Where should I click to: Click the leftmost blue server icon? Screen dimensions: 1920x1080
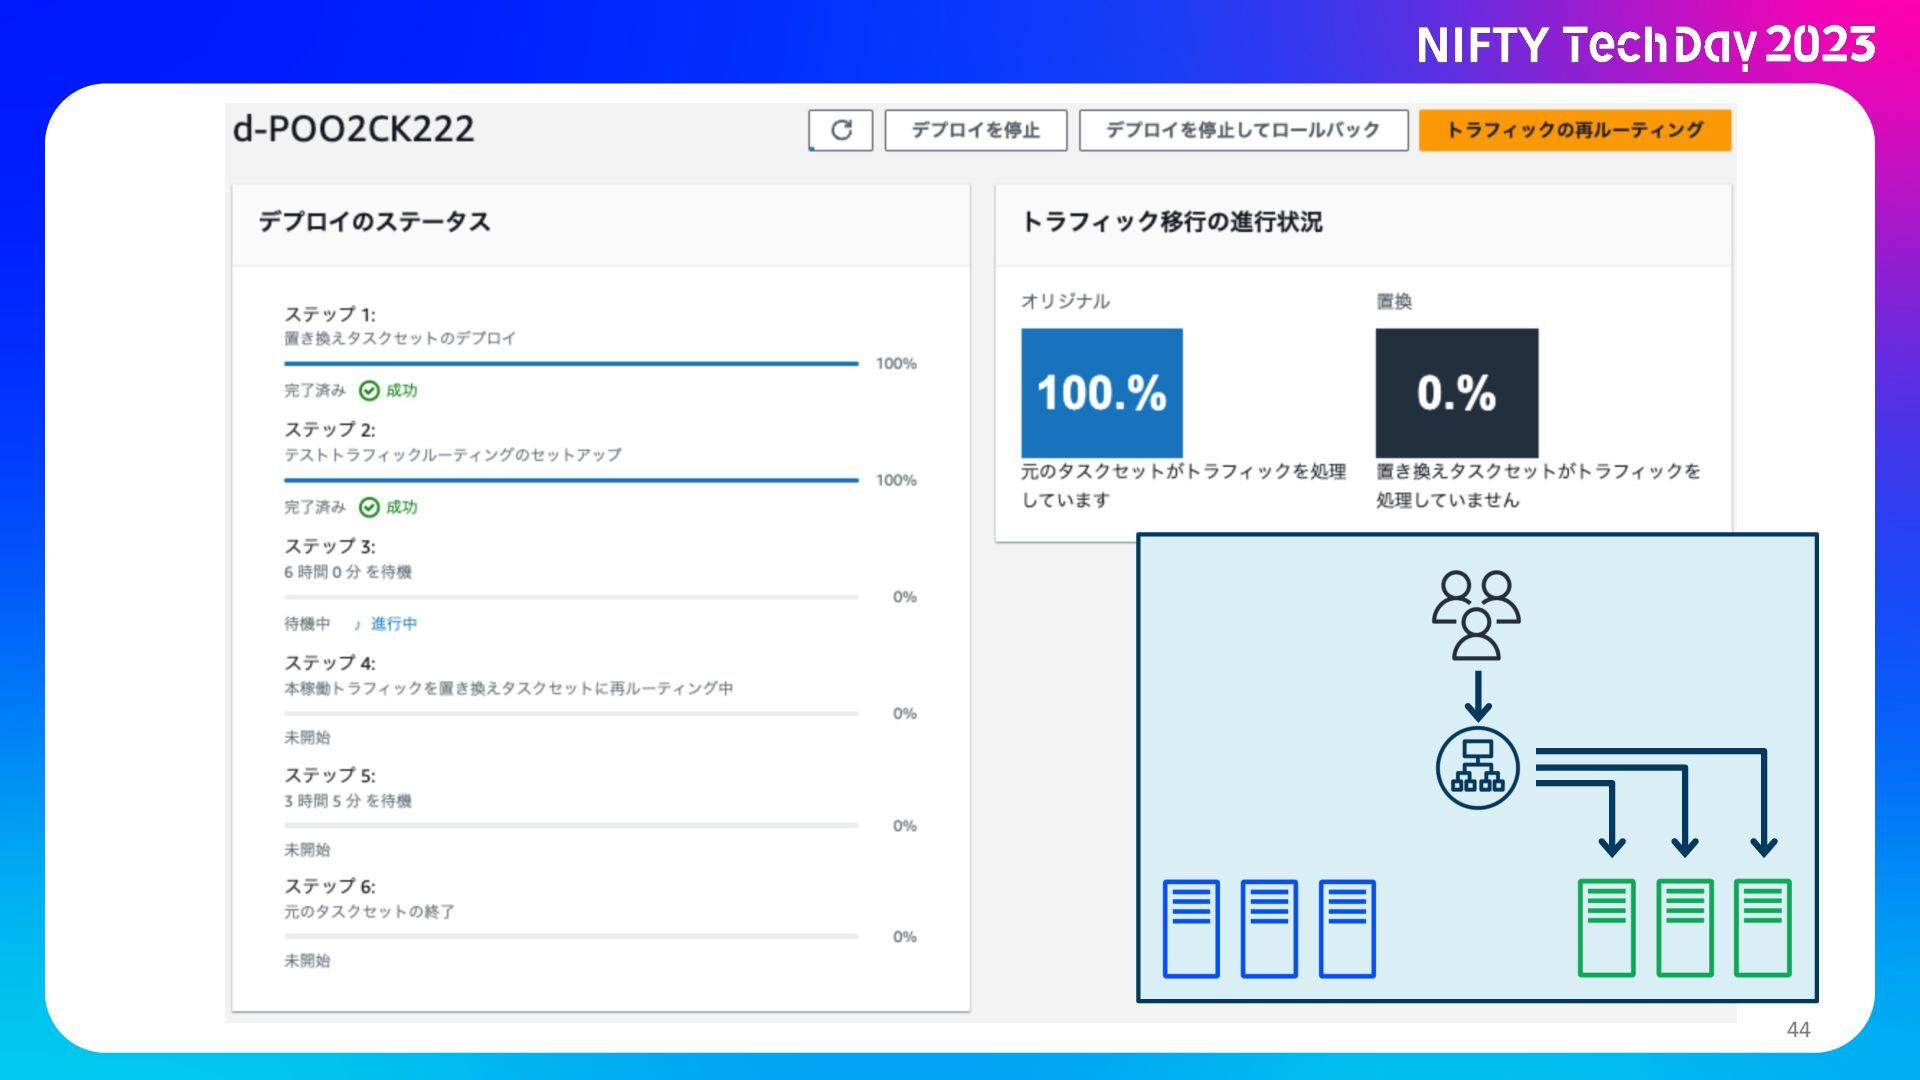click(x=1191, y=928)
